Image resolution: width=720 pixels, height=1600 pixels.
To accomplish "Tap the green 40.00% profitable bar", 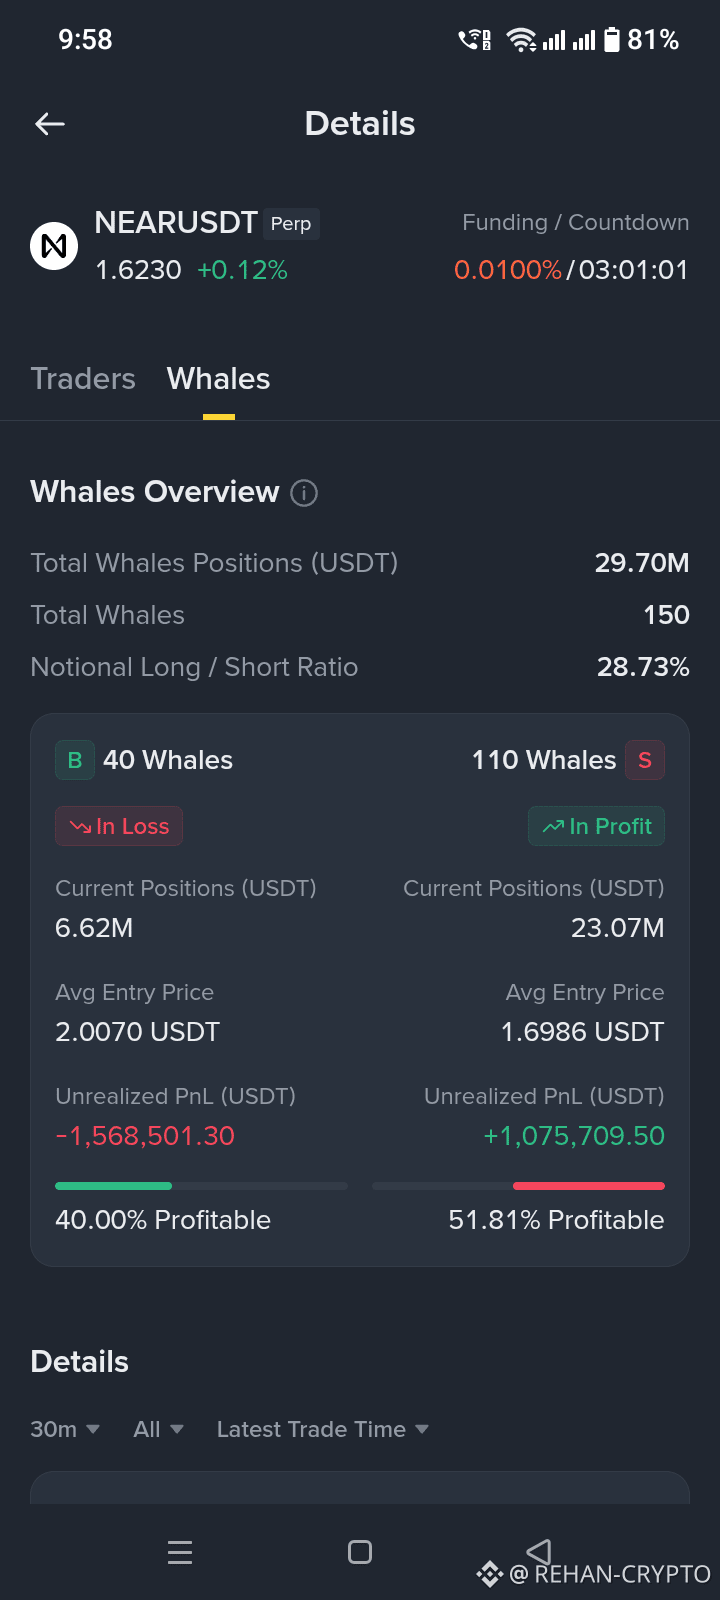I will coord(114,1186).
